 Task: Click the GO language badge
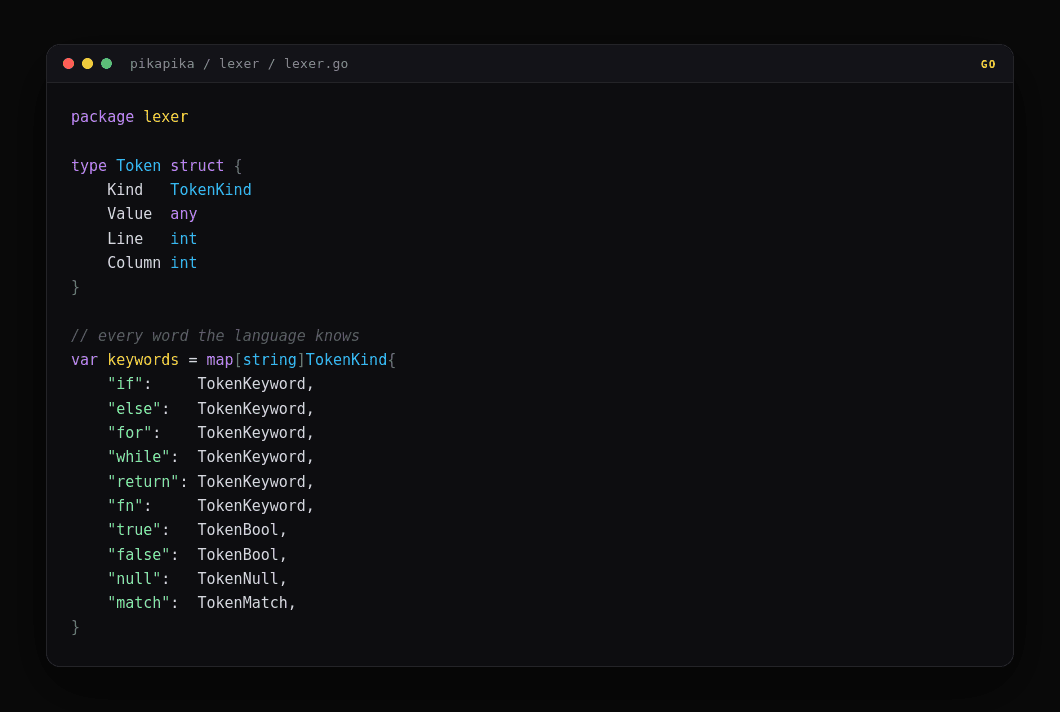[x=988, y=64]
